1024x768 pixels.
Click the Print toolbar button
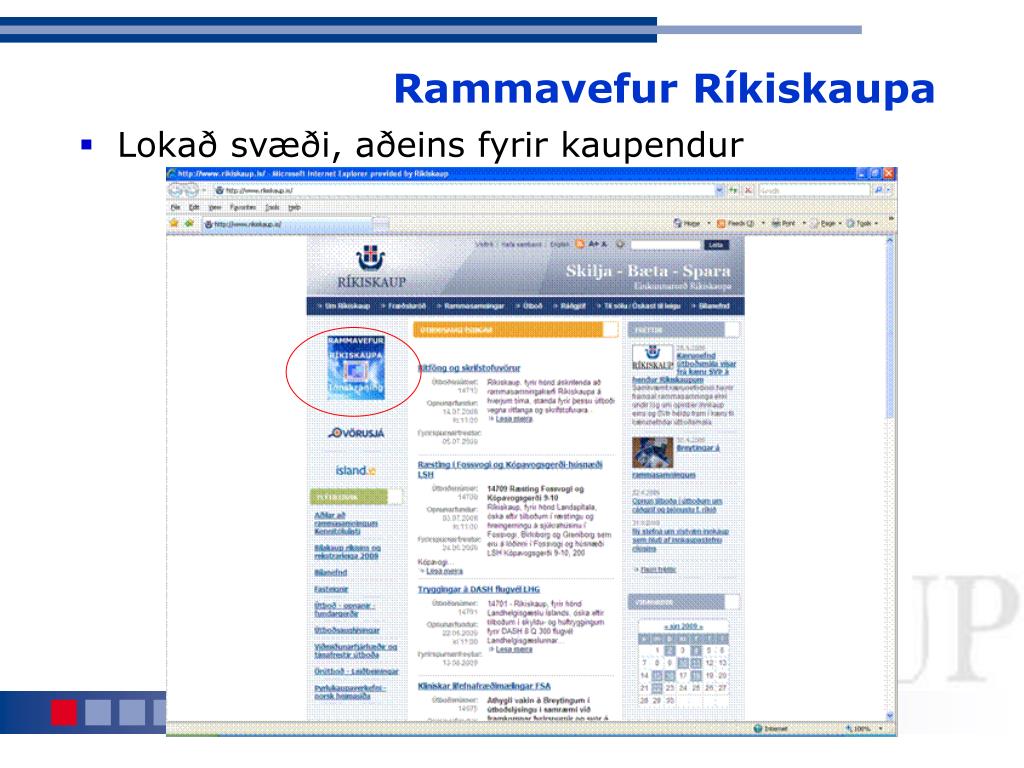[x=784, y=223]
